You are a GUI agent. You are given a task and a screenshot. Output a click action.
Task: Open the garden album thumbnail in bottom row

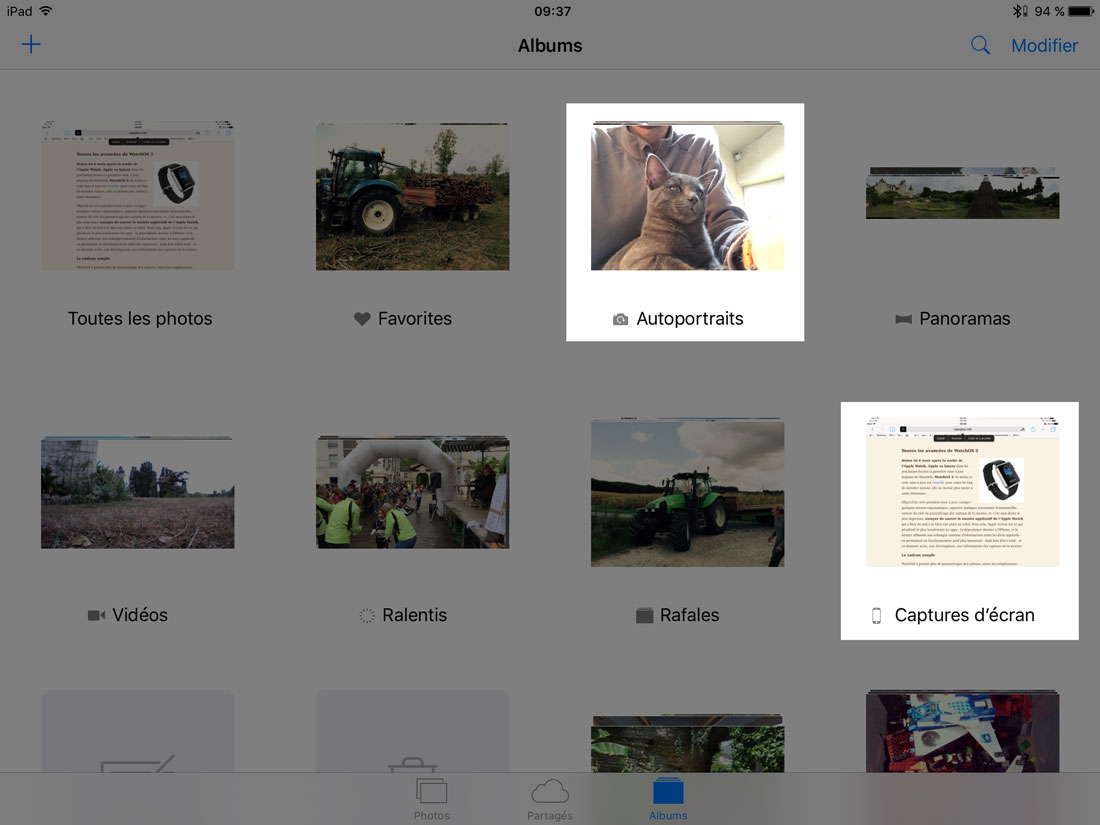pos(688,744)
